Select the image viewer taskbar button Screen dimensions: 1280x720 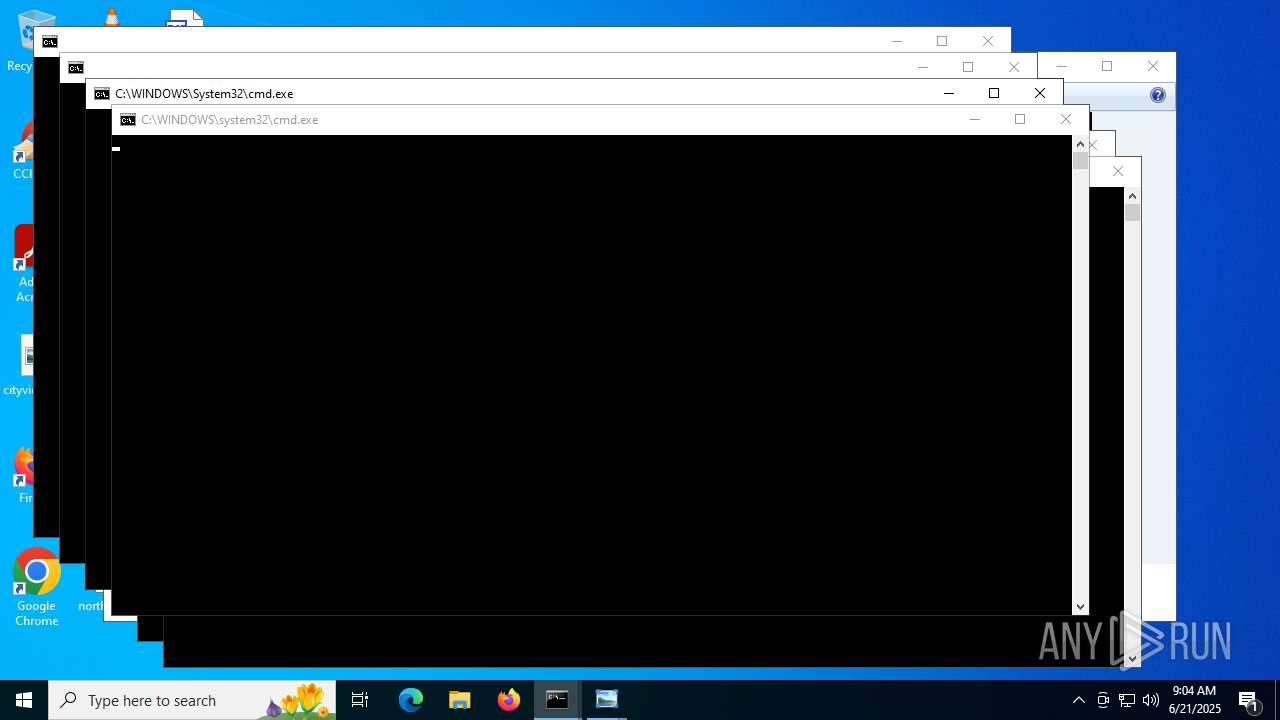[x=607, y=700]
